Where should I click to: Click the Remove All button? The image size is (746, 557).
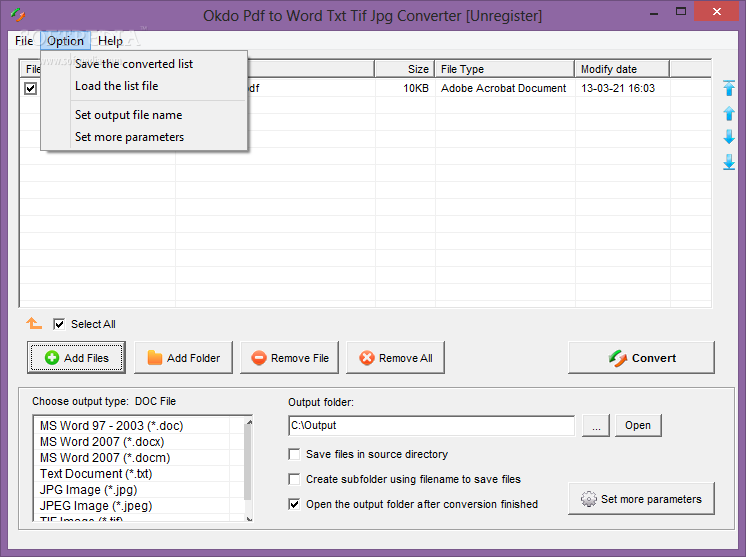[x=396, y=358]
